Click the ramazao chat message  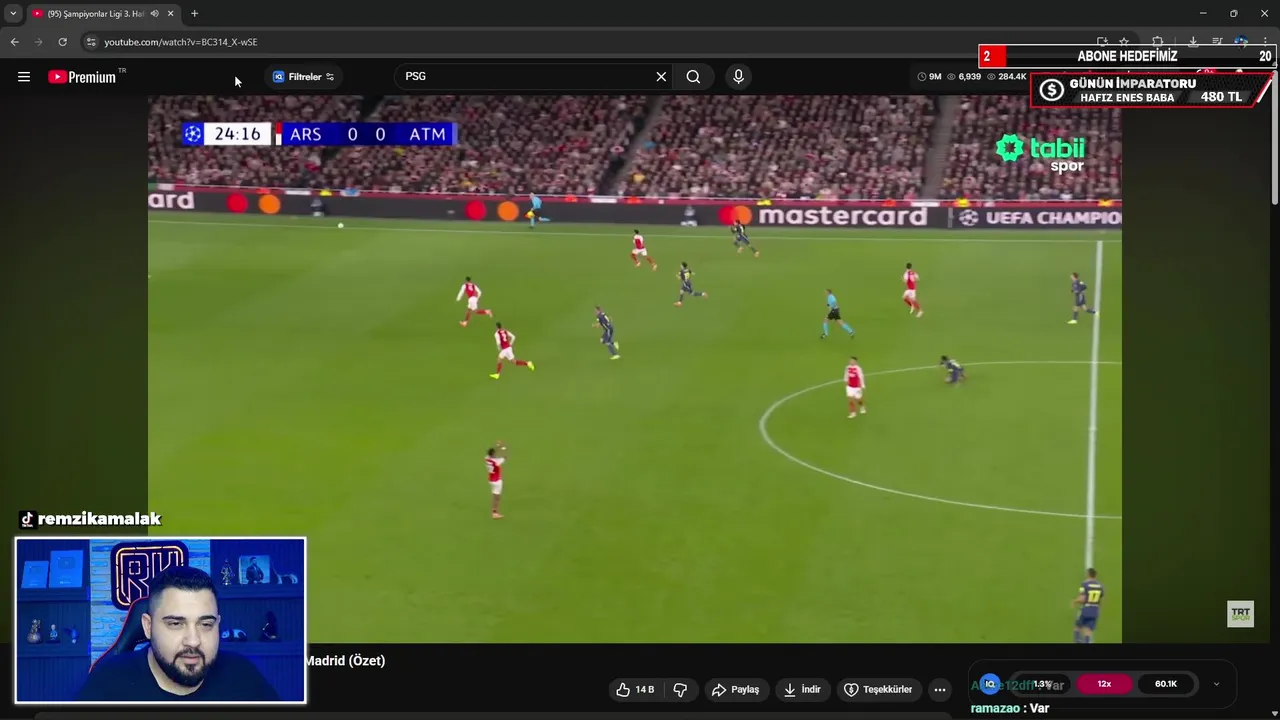[x=1010, y=708]
